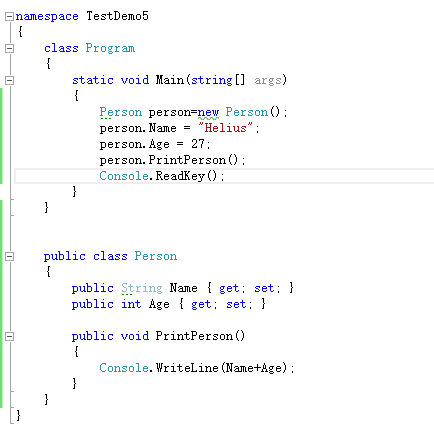Select the grayed args parameter

coord(268,80)
